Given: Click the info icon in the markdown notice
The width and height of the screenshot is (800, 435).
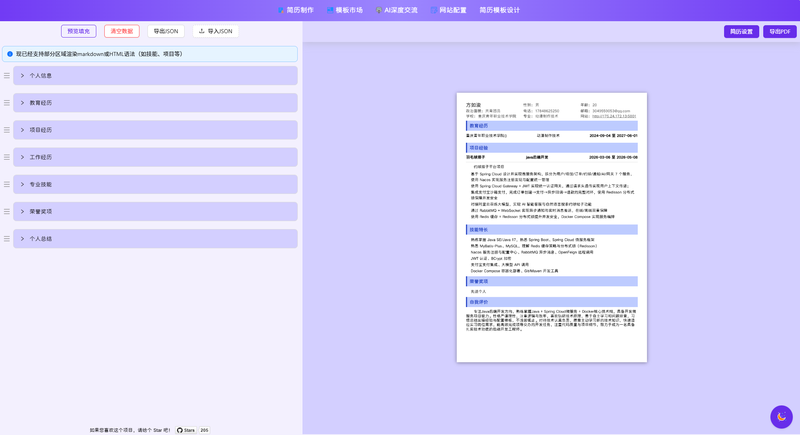Looking at the screenshot, I should pyautogui.click(x=10, y=54).
